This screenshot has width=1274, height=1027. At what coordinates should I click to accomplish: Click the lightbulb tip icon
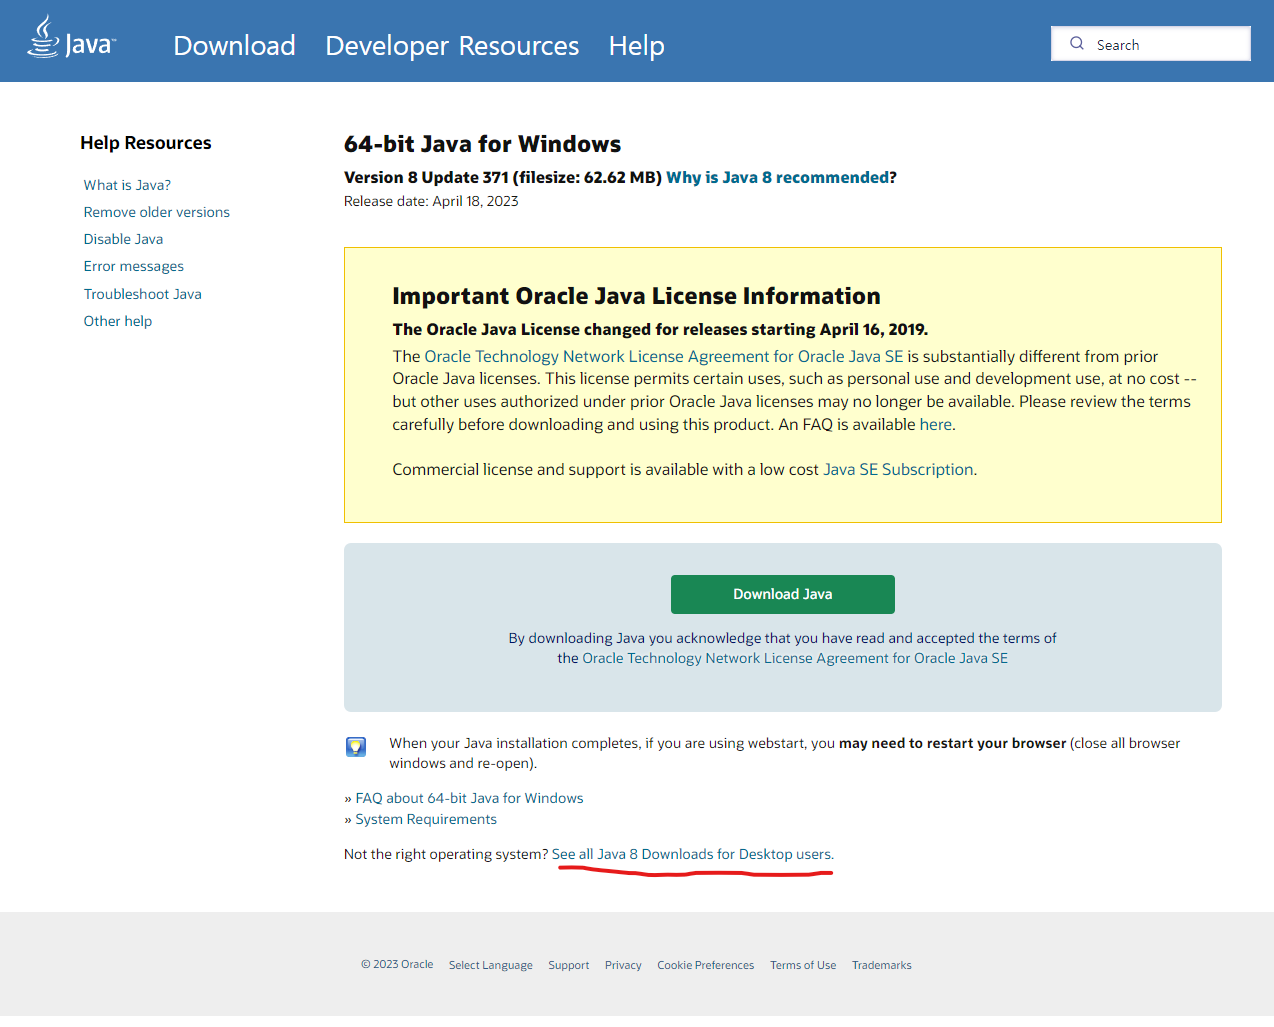coord(356,747)
